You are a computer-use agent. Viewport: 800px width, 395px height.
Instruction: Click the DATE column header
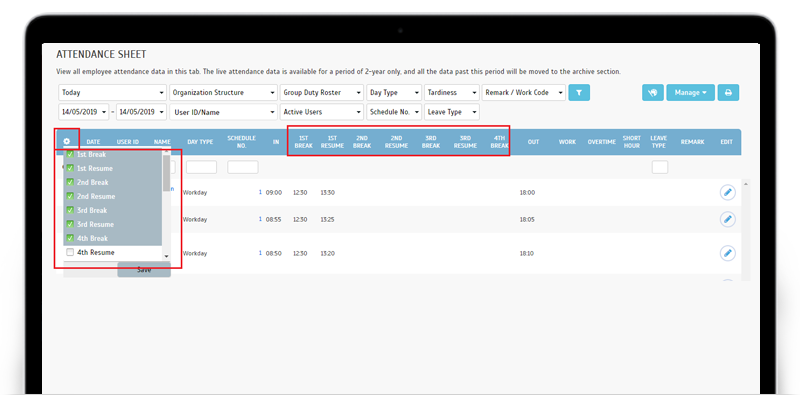93,142
